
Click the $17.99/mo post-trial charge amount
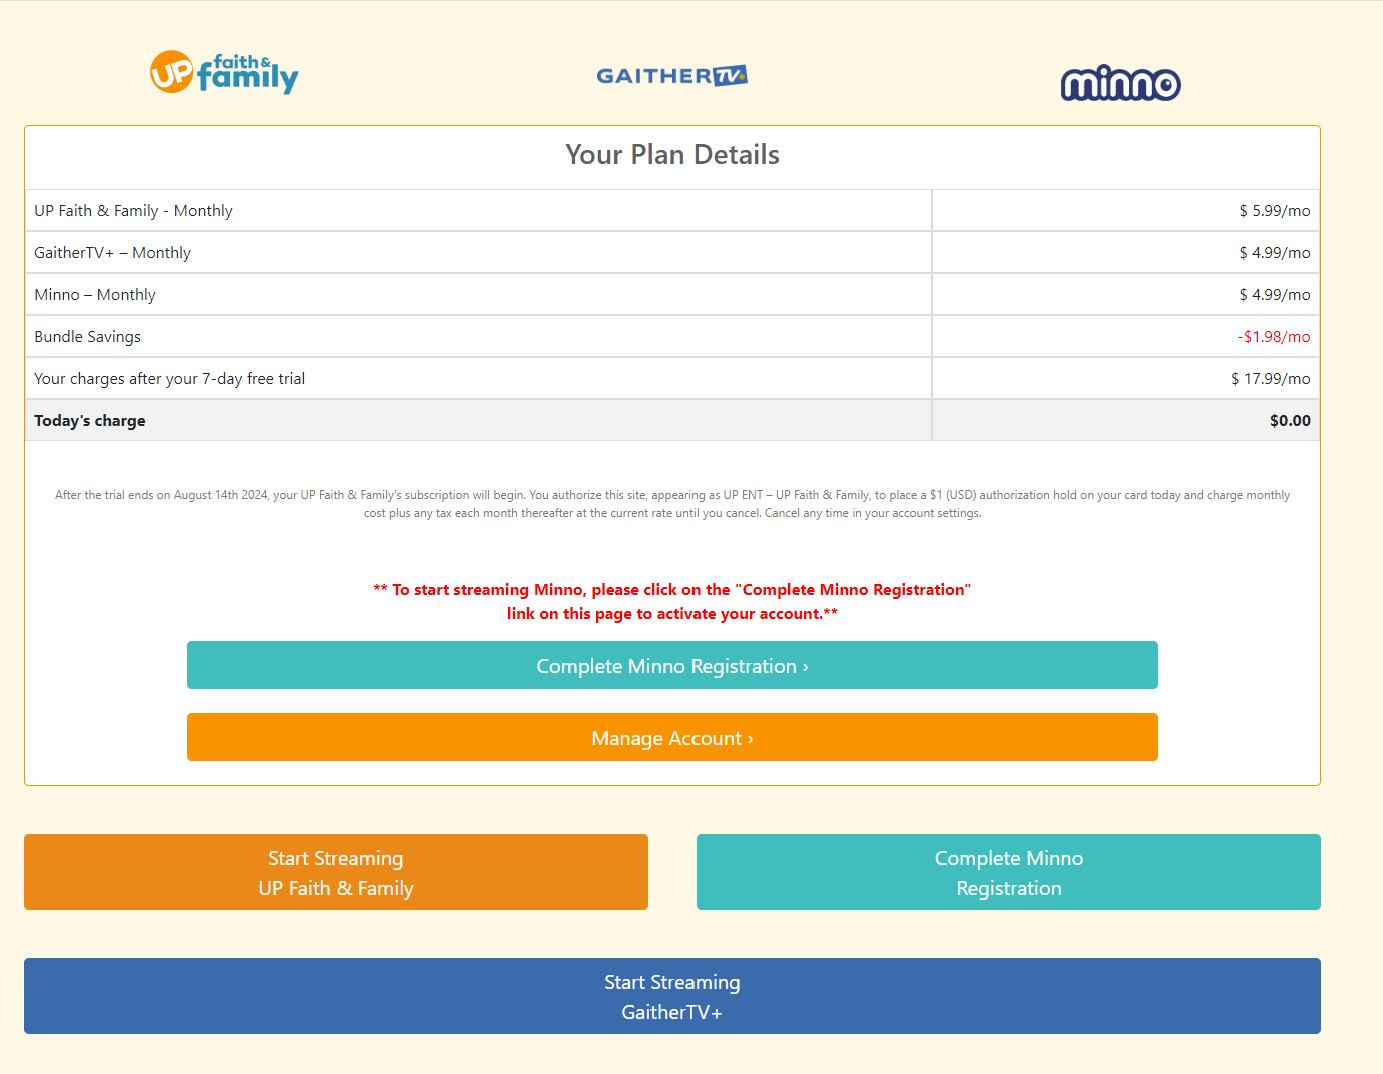click(x=1270, y=379)
